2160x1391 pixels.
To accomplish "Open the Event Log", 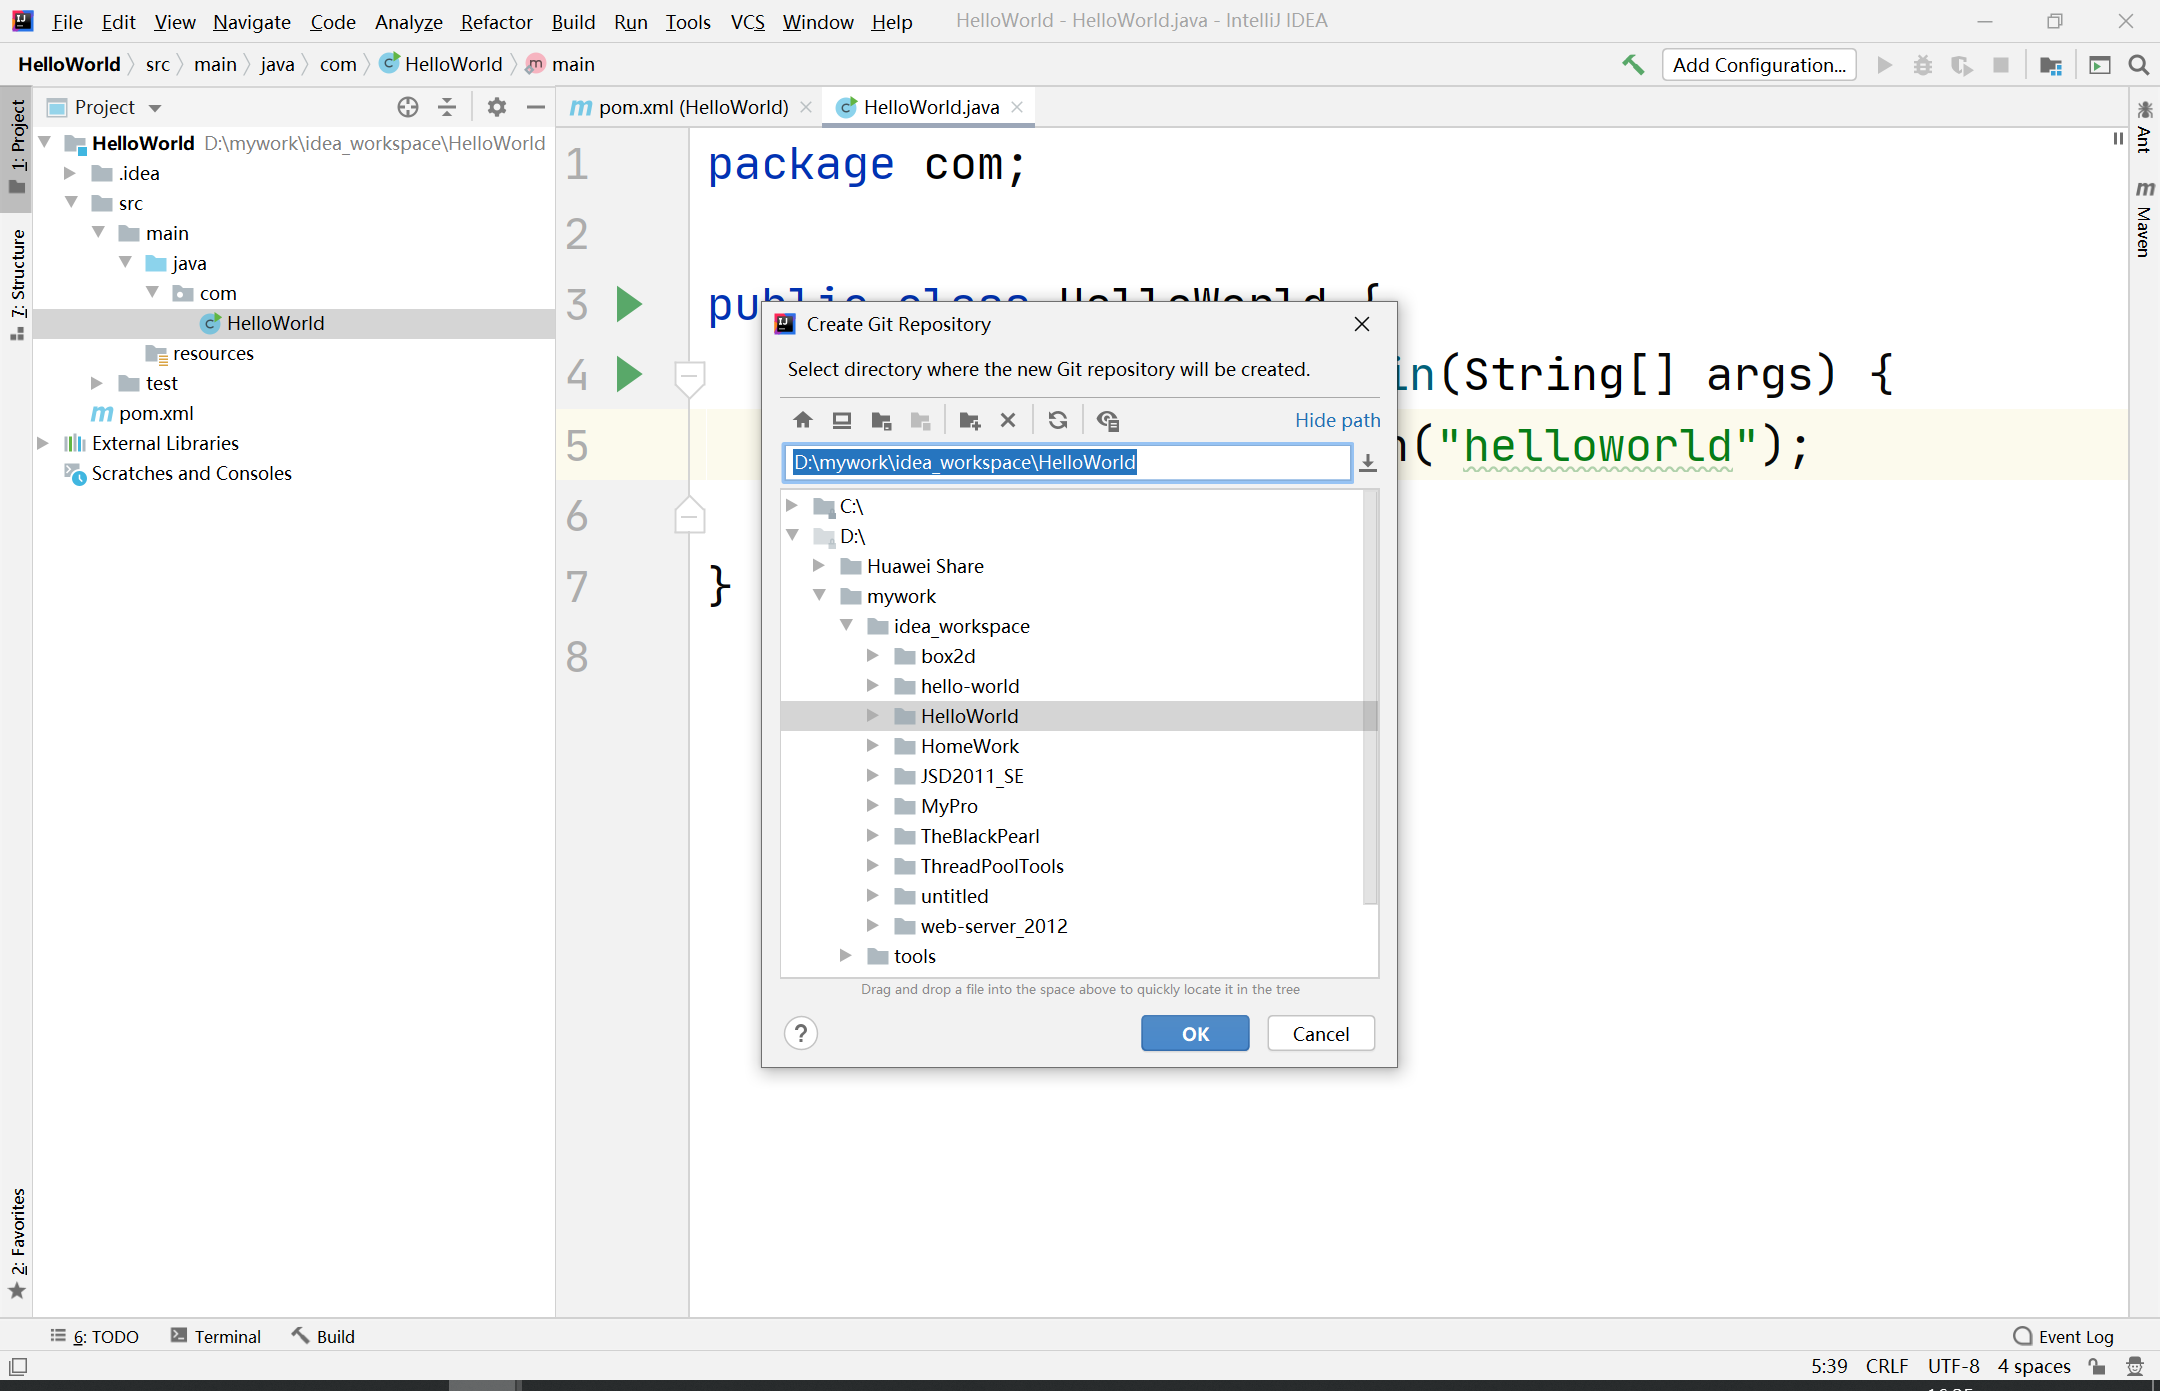I will click(2064, 1337).
